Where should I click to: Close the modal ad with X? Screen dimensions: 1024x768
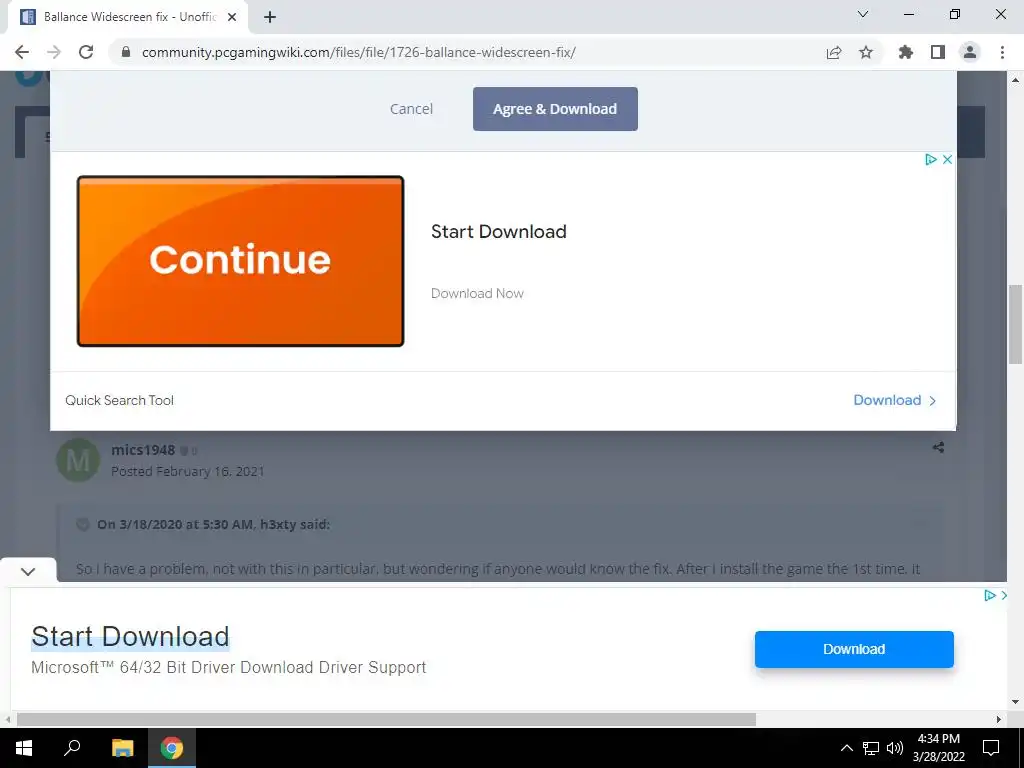(x=947, y=159)
